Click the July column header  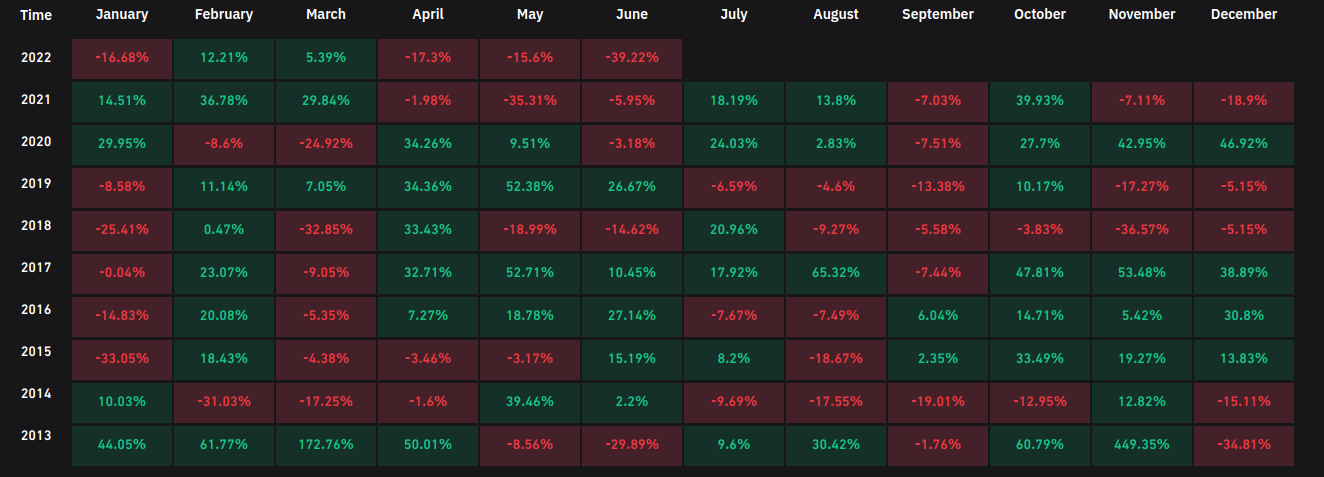pyautogui.click(x=733, y=15)
